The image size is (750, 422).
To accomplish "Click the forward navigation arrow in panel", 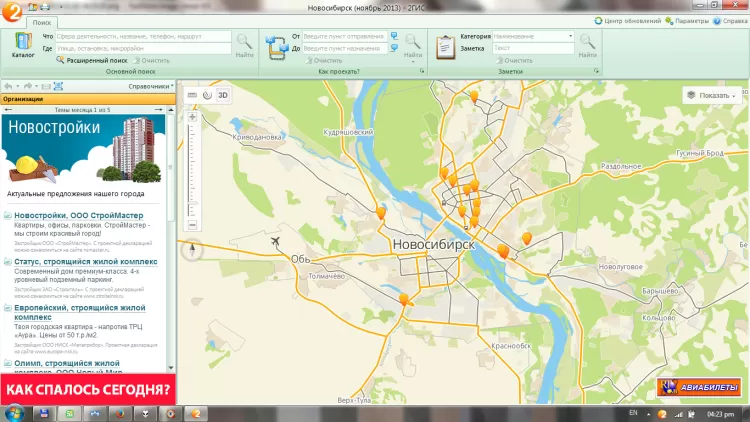I will (x=28, y=86).
